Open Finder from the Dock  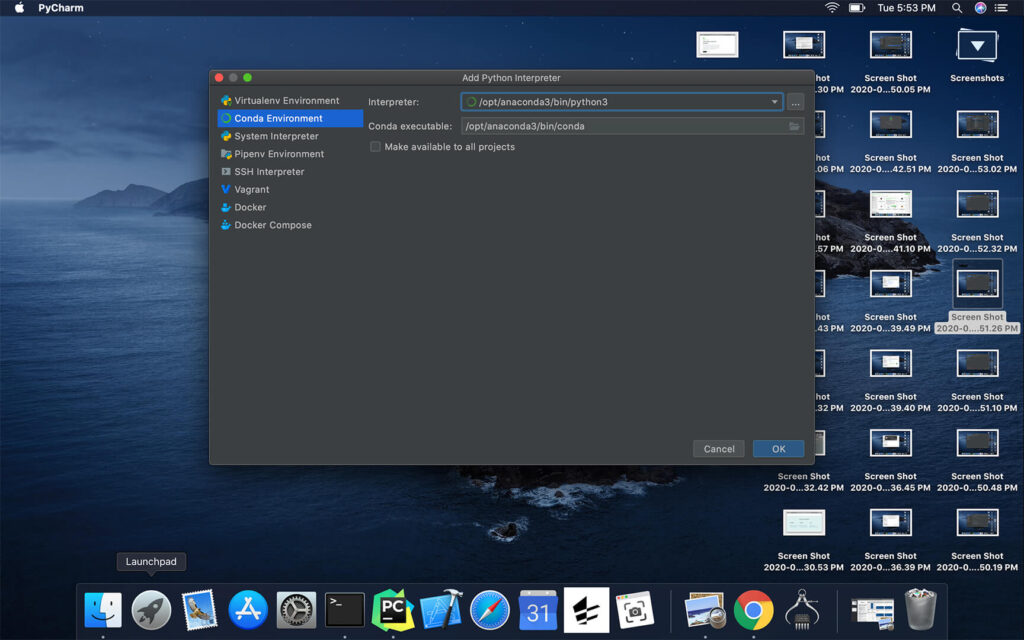point(103,611)
